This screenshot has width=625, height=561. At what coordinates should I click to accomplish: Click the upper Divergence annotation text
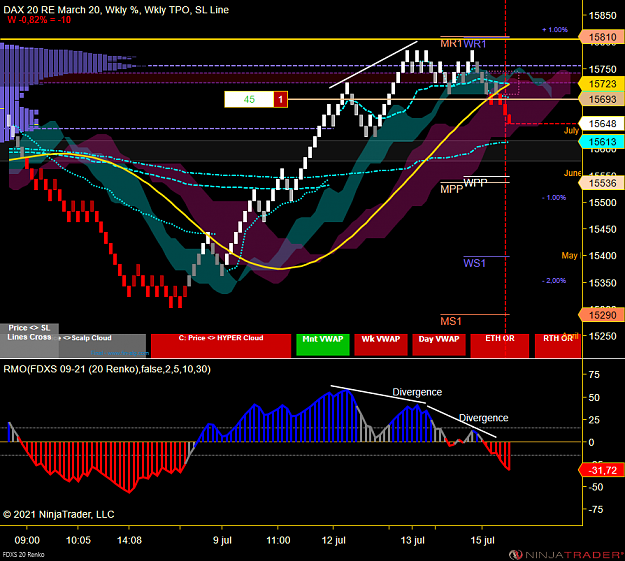click(417, 392)
